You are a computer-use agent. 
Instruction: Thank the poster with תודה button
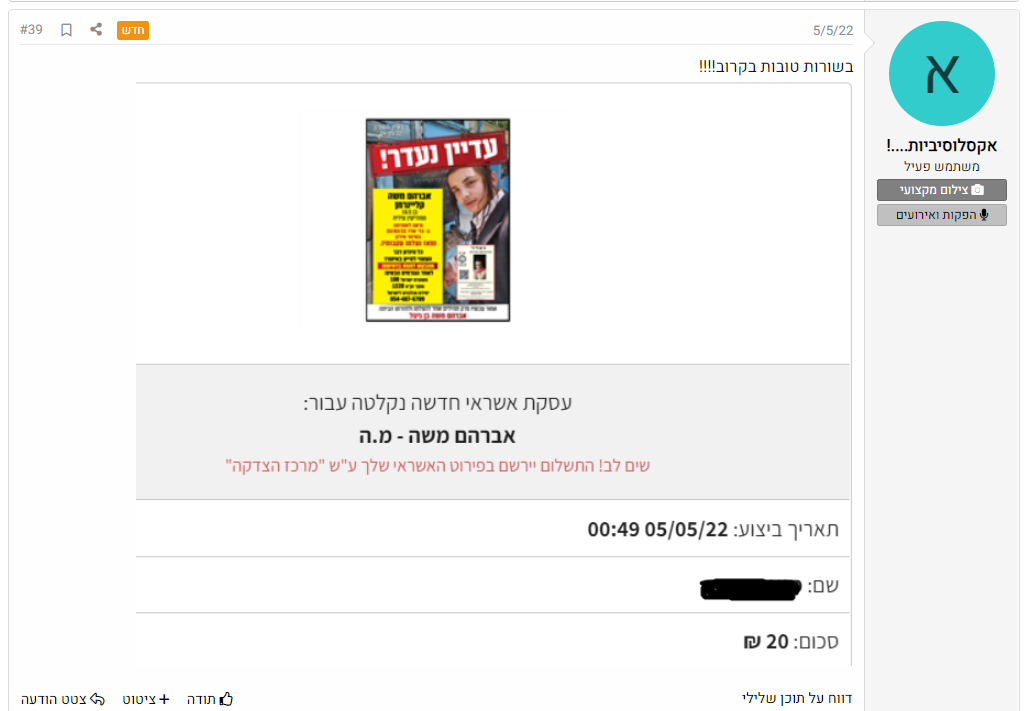click(210, 699)
